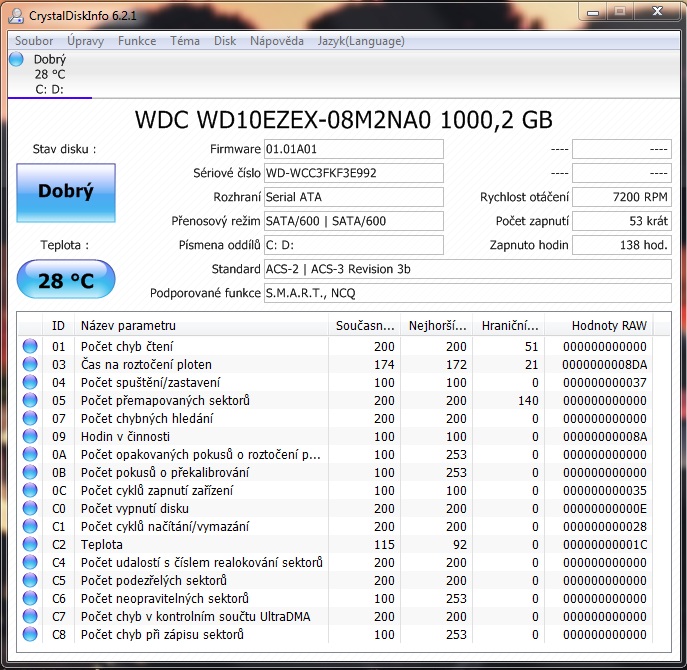This screenshot has width=687, height=670.
Task: Click the Přenosový režim field SATA/600
Action: (354, 221)
